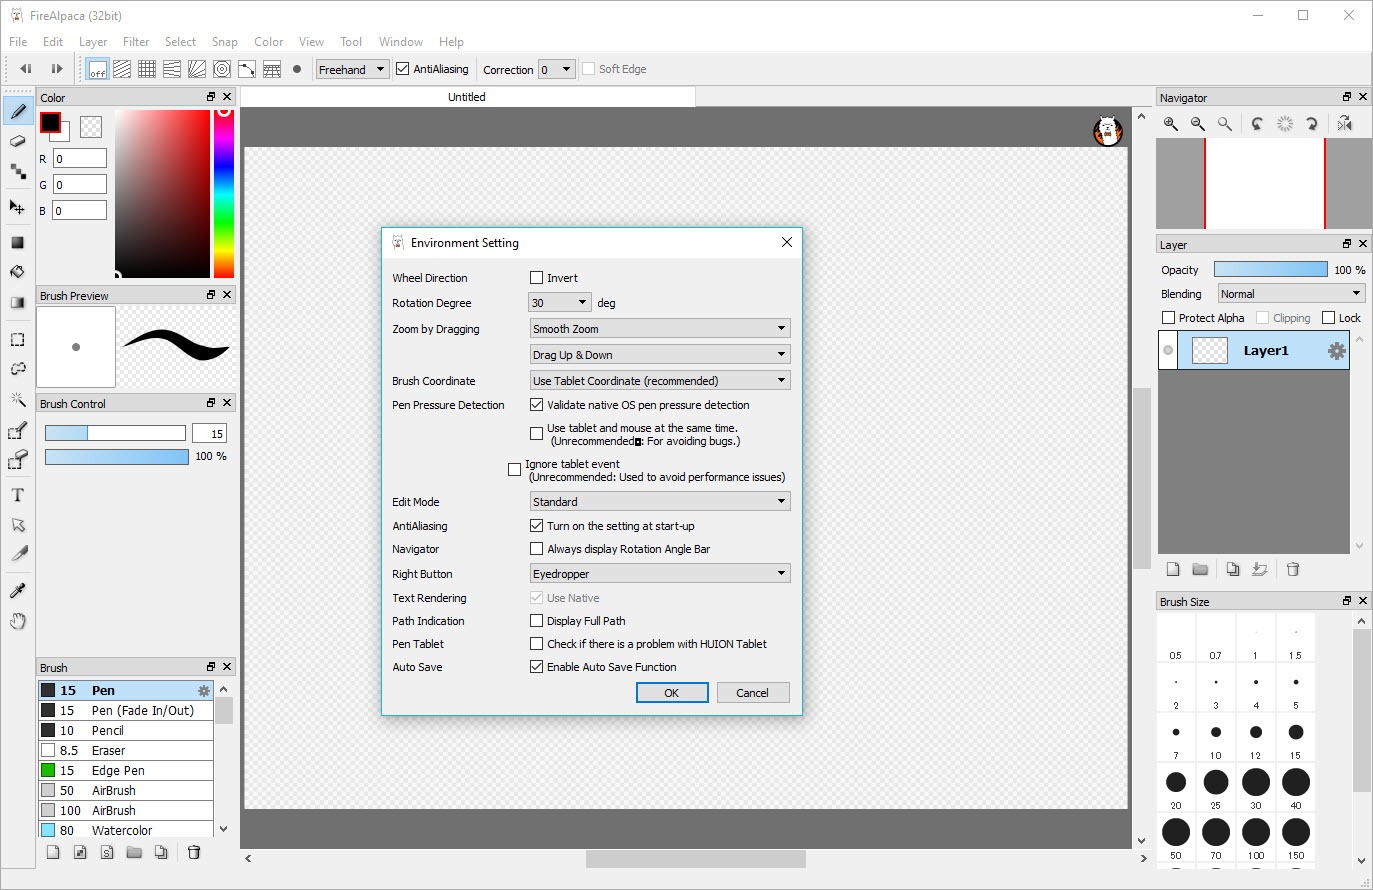Select the Hand tool
Image resolution: width=1373 pixels, height=890 pixels.
[17, 622]
